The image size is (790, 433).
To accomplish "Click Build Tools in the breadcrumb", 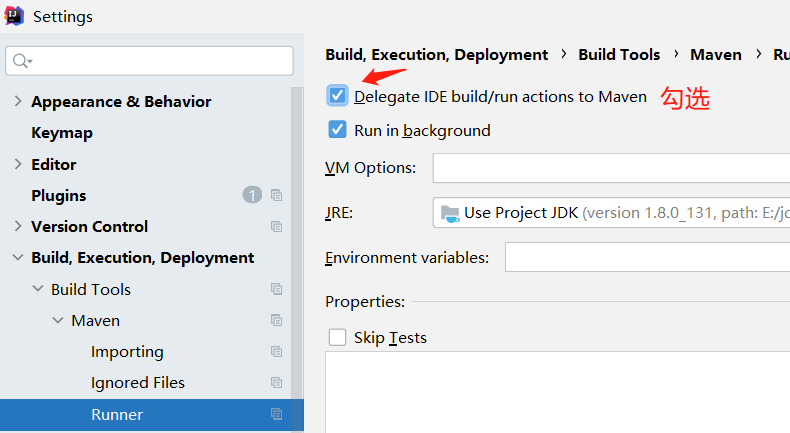I will coord(619,55).
